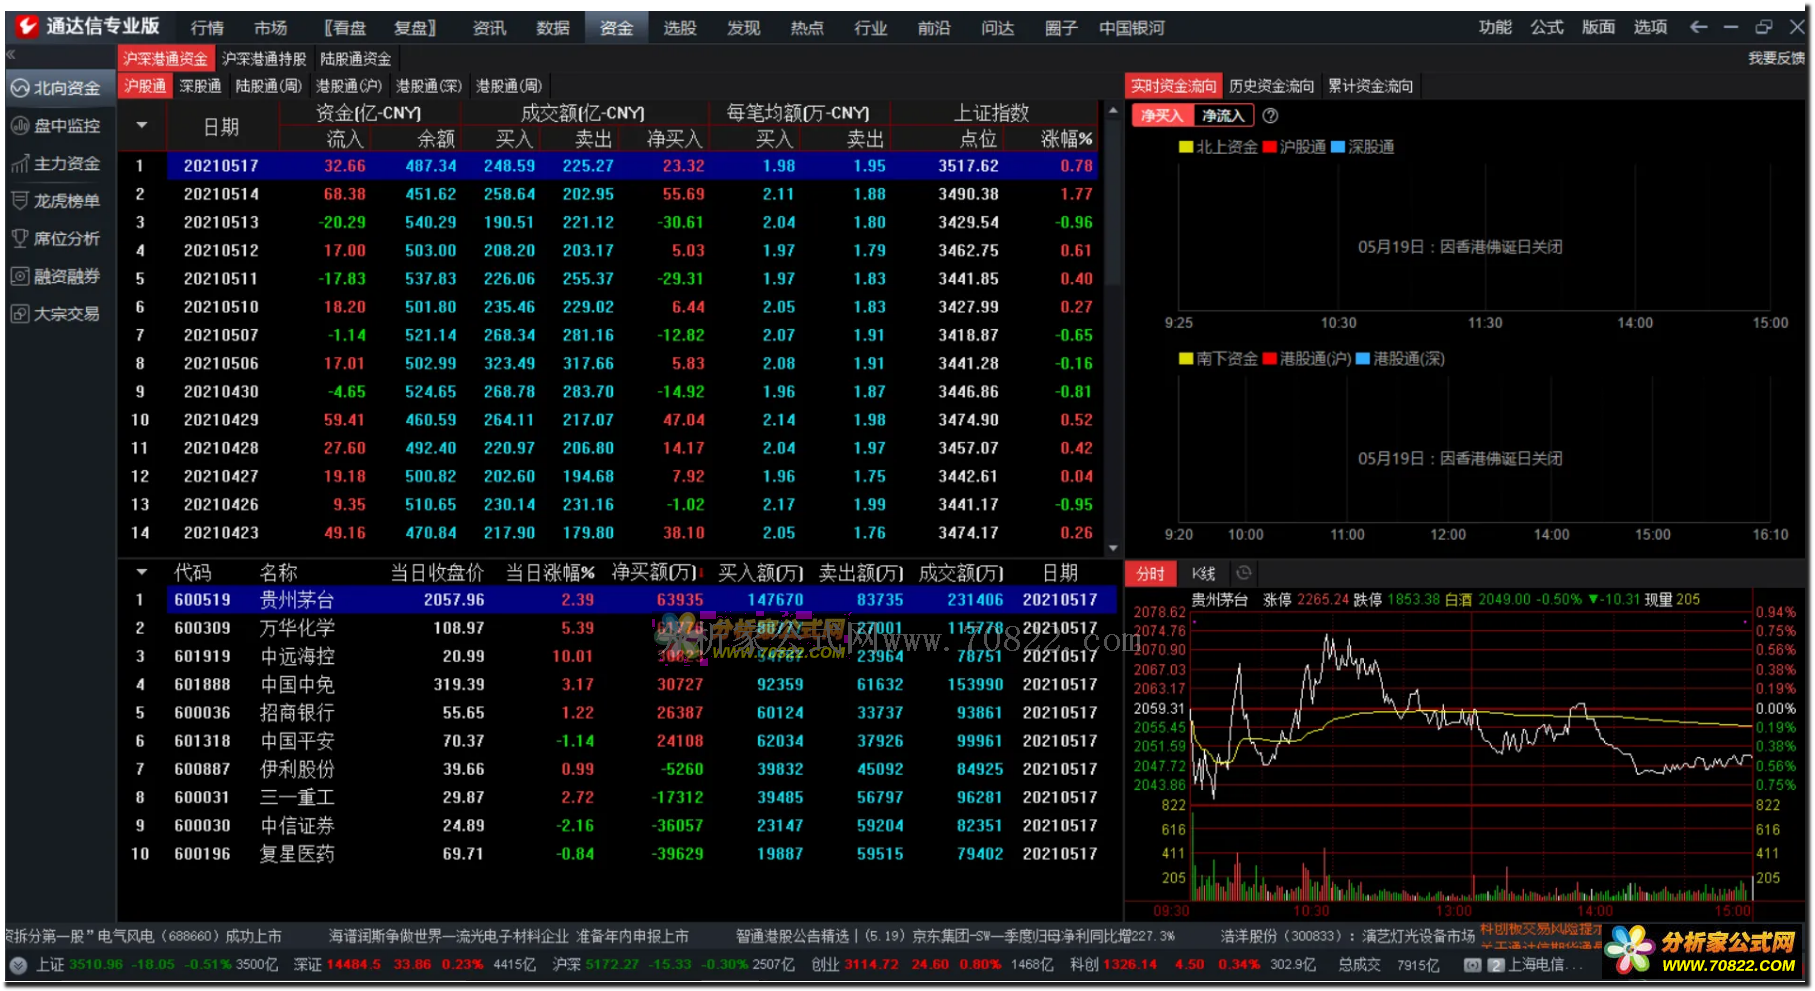Open the 公式 menu at top right
Screen dimensions: 1815x991
pos(1547,27)
